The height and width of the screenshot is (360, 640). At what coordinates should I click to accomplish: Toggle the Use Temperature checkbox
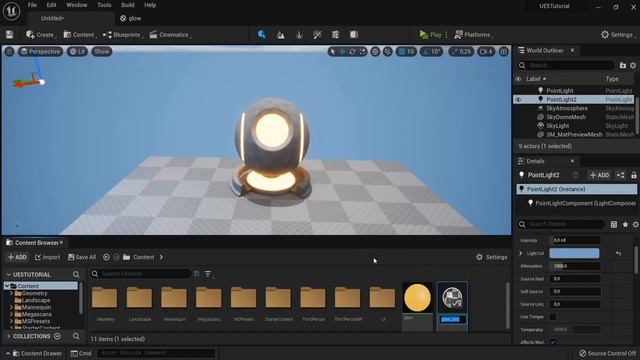[553, 317]
